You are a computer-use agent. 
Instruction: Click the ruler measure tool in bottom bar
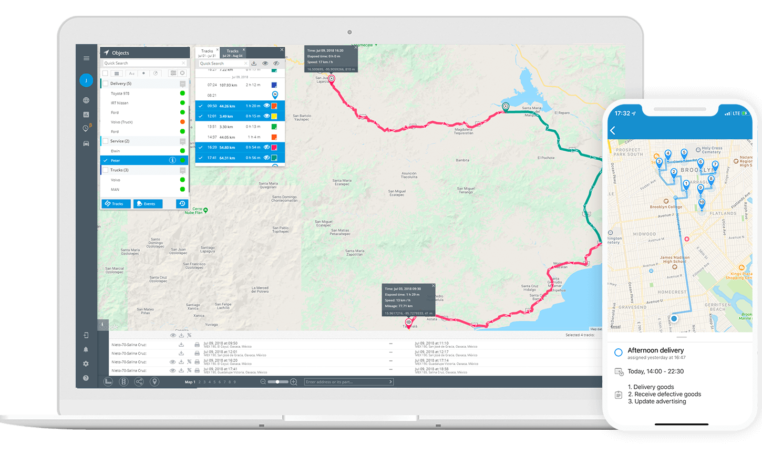[x=108, y=382]
